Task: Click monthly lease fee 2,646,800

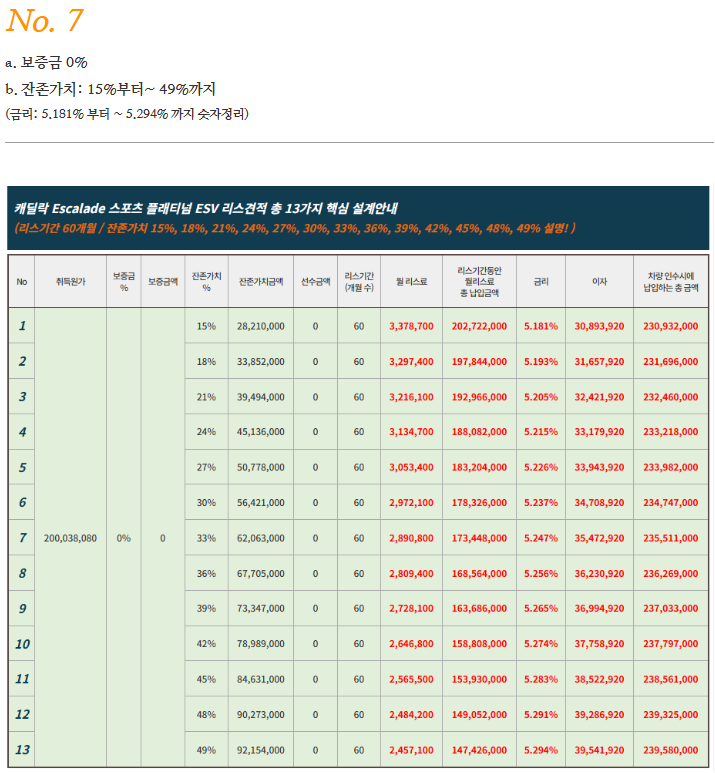Action: pos(411,644)
